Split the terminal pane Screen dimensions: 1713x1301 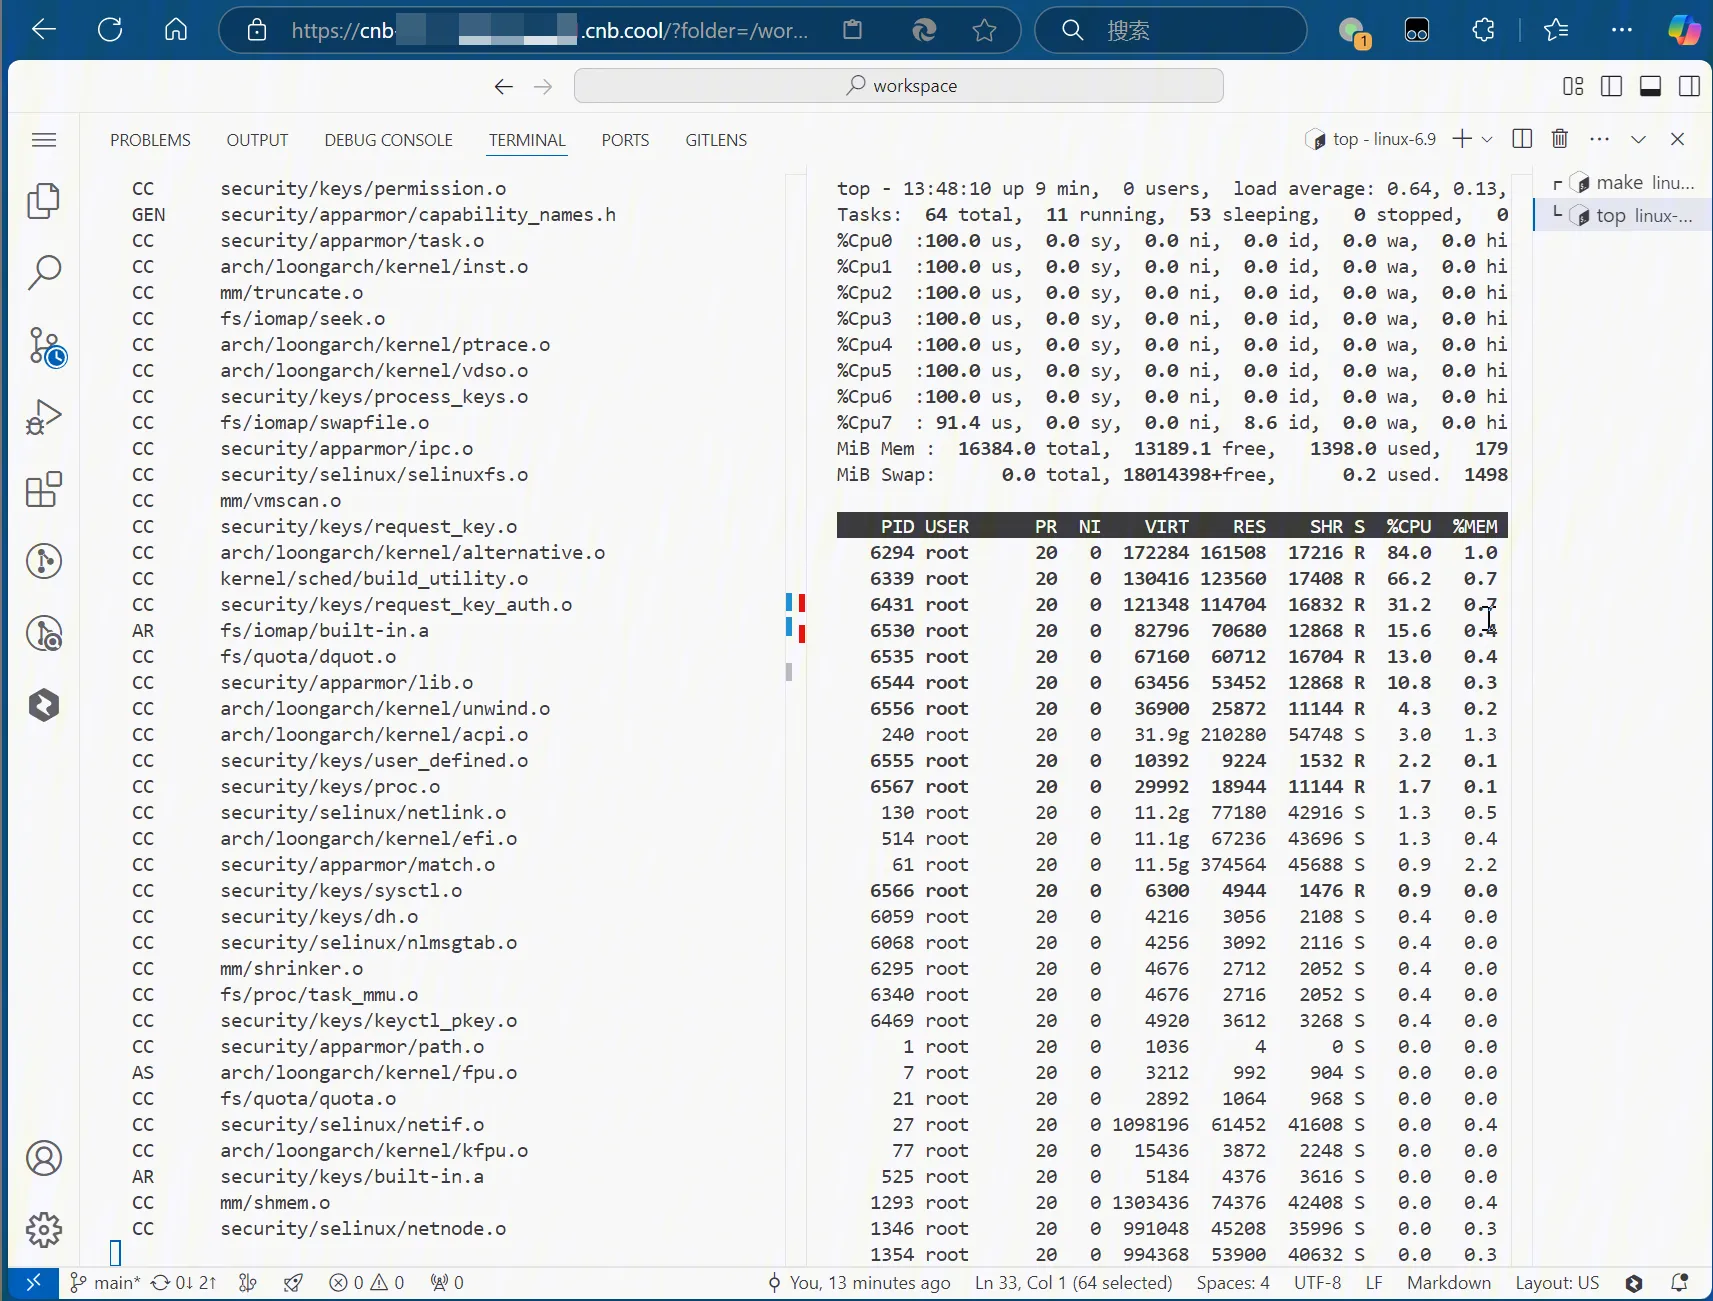1522,139
